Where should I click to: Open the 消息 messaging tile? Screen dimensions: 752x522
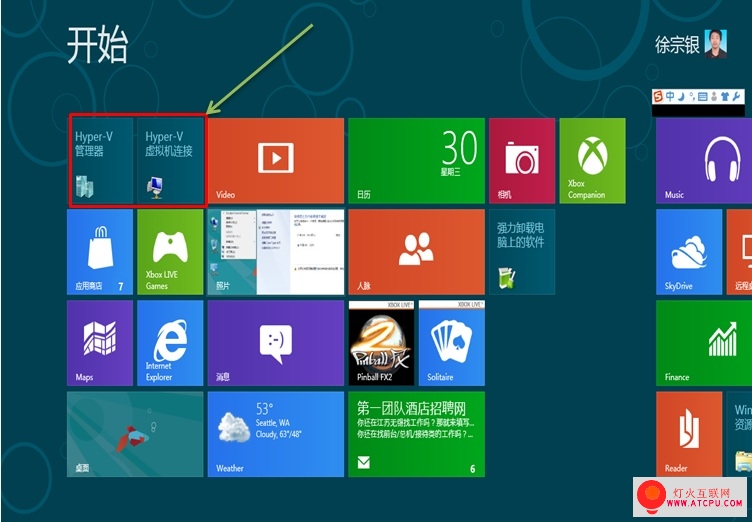(x=276, y=343)
